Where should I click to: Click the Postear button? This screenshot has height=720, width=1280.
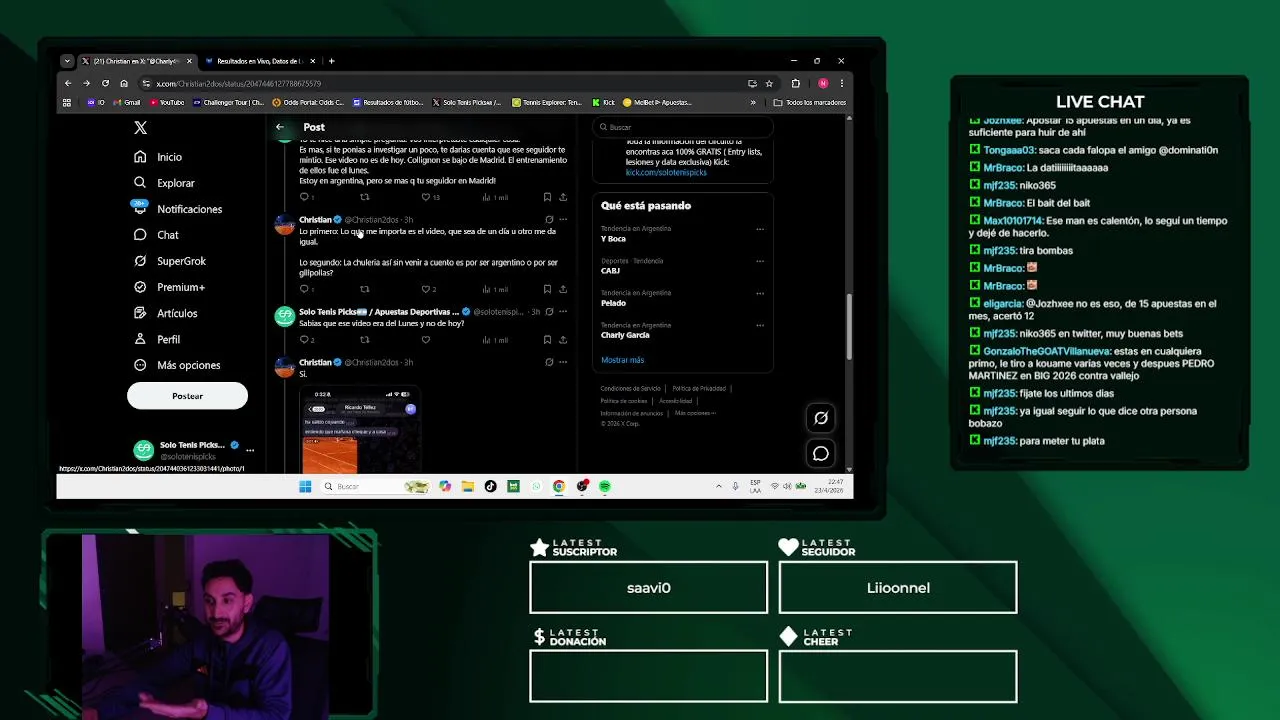click(187, 396)
